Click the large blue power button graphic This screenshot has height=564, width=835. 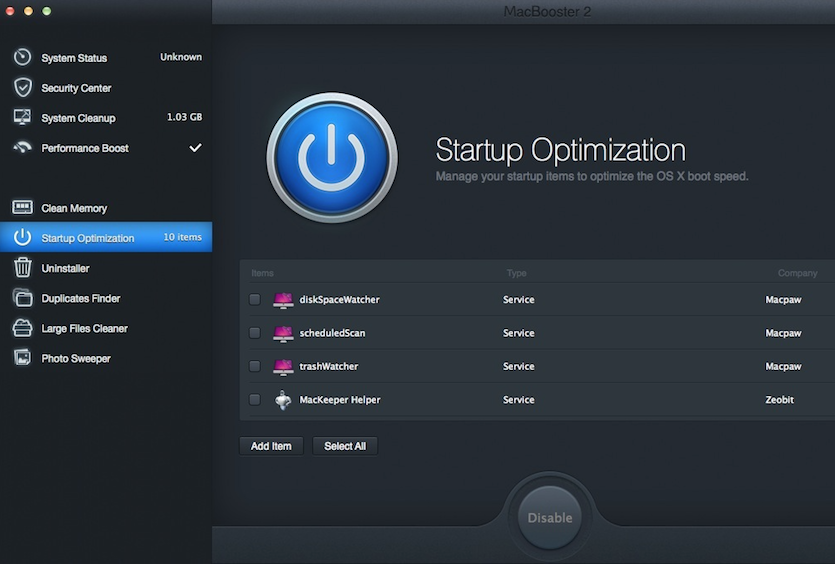332,158
